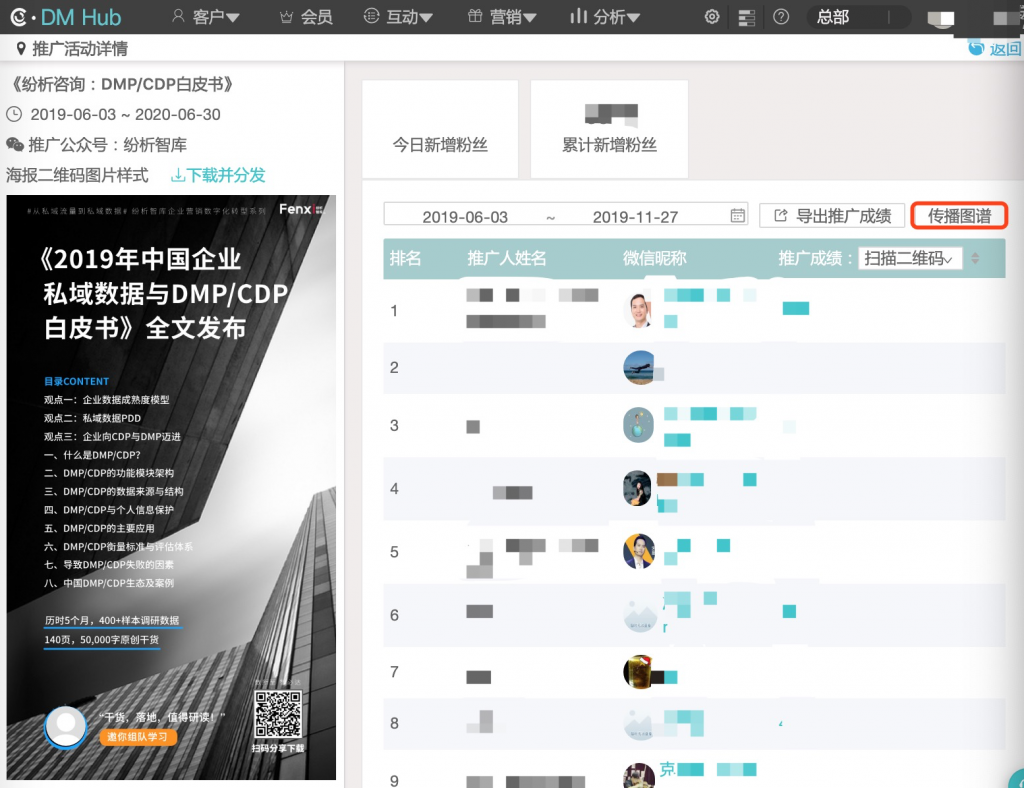Viewport: 1024px width, 788px height.
Task: Click the sort arrows beside 推广成绩
Action: coord(975,258)
